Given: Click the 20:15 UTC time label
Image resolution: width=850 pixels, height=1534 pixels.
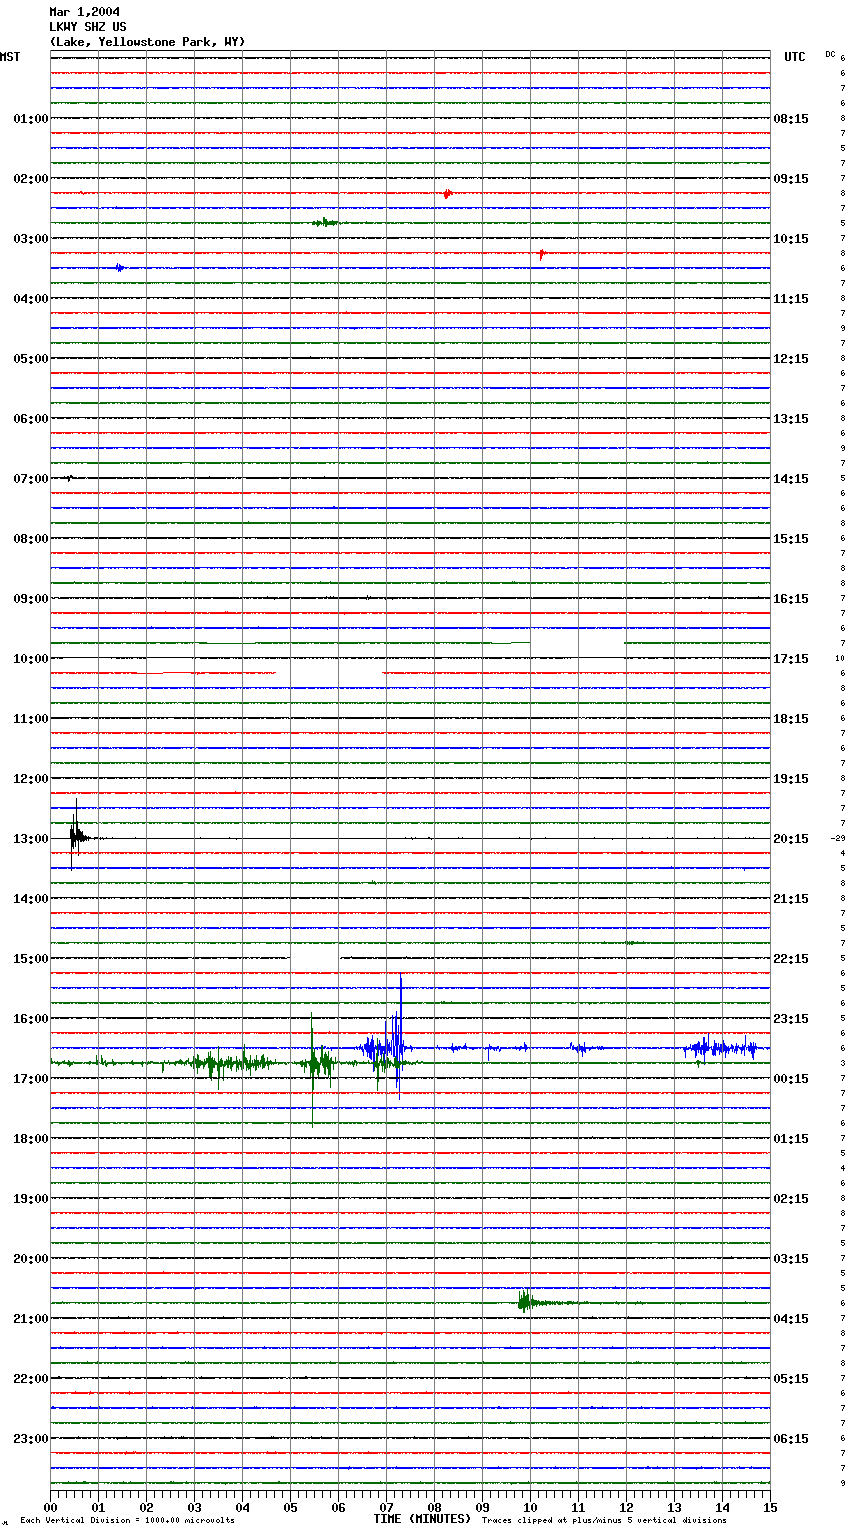Looking at the screenshot, I should tap(791, 838).
